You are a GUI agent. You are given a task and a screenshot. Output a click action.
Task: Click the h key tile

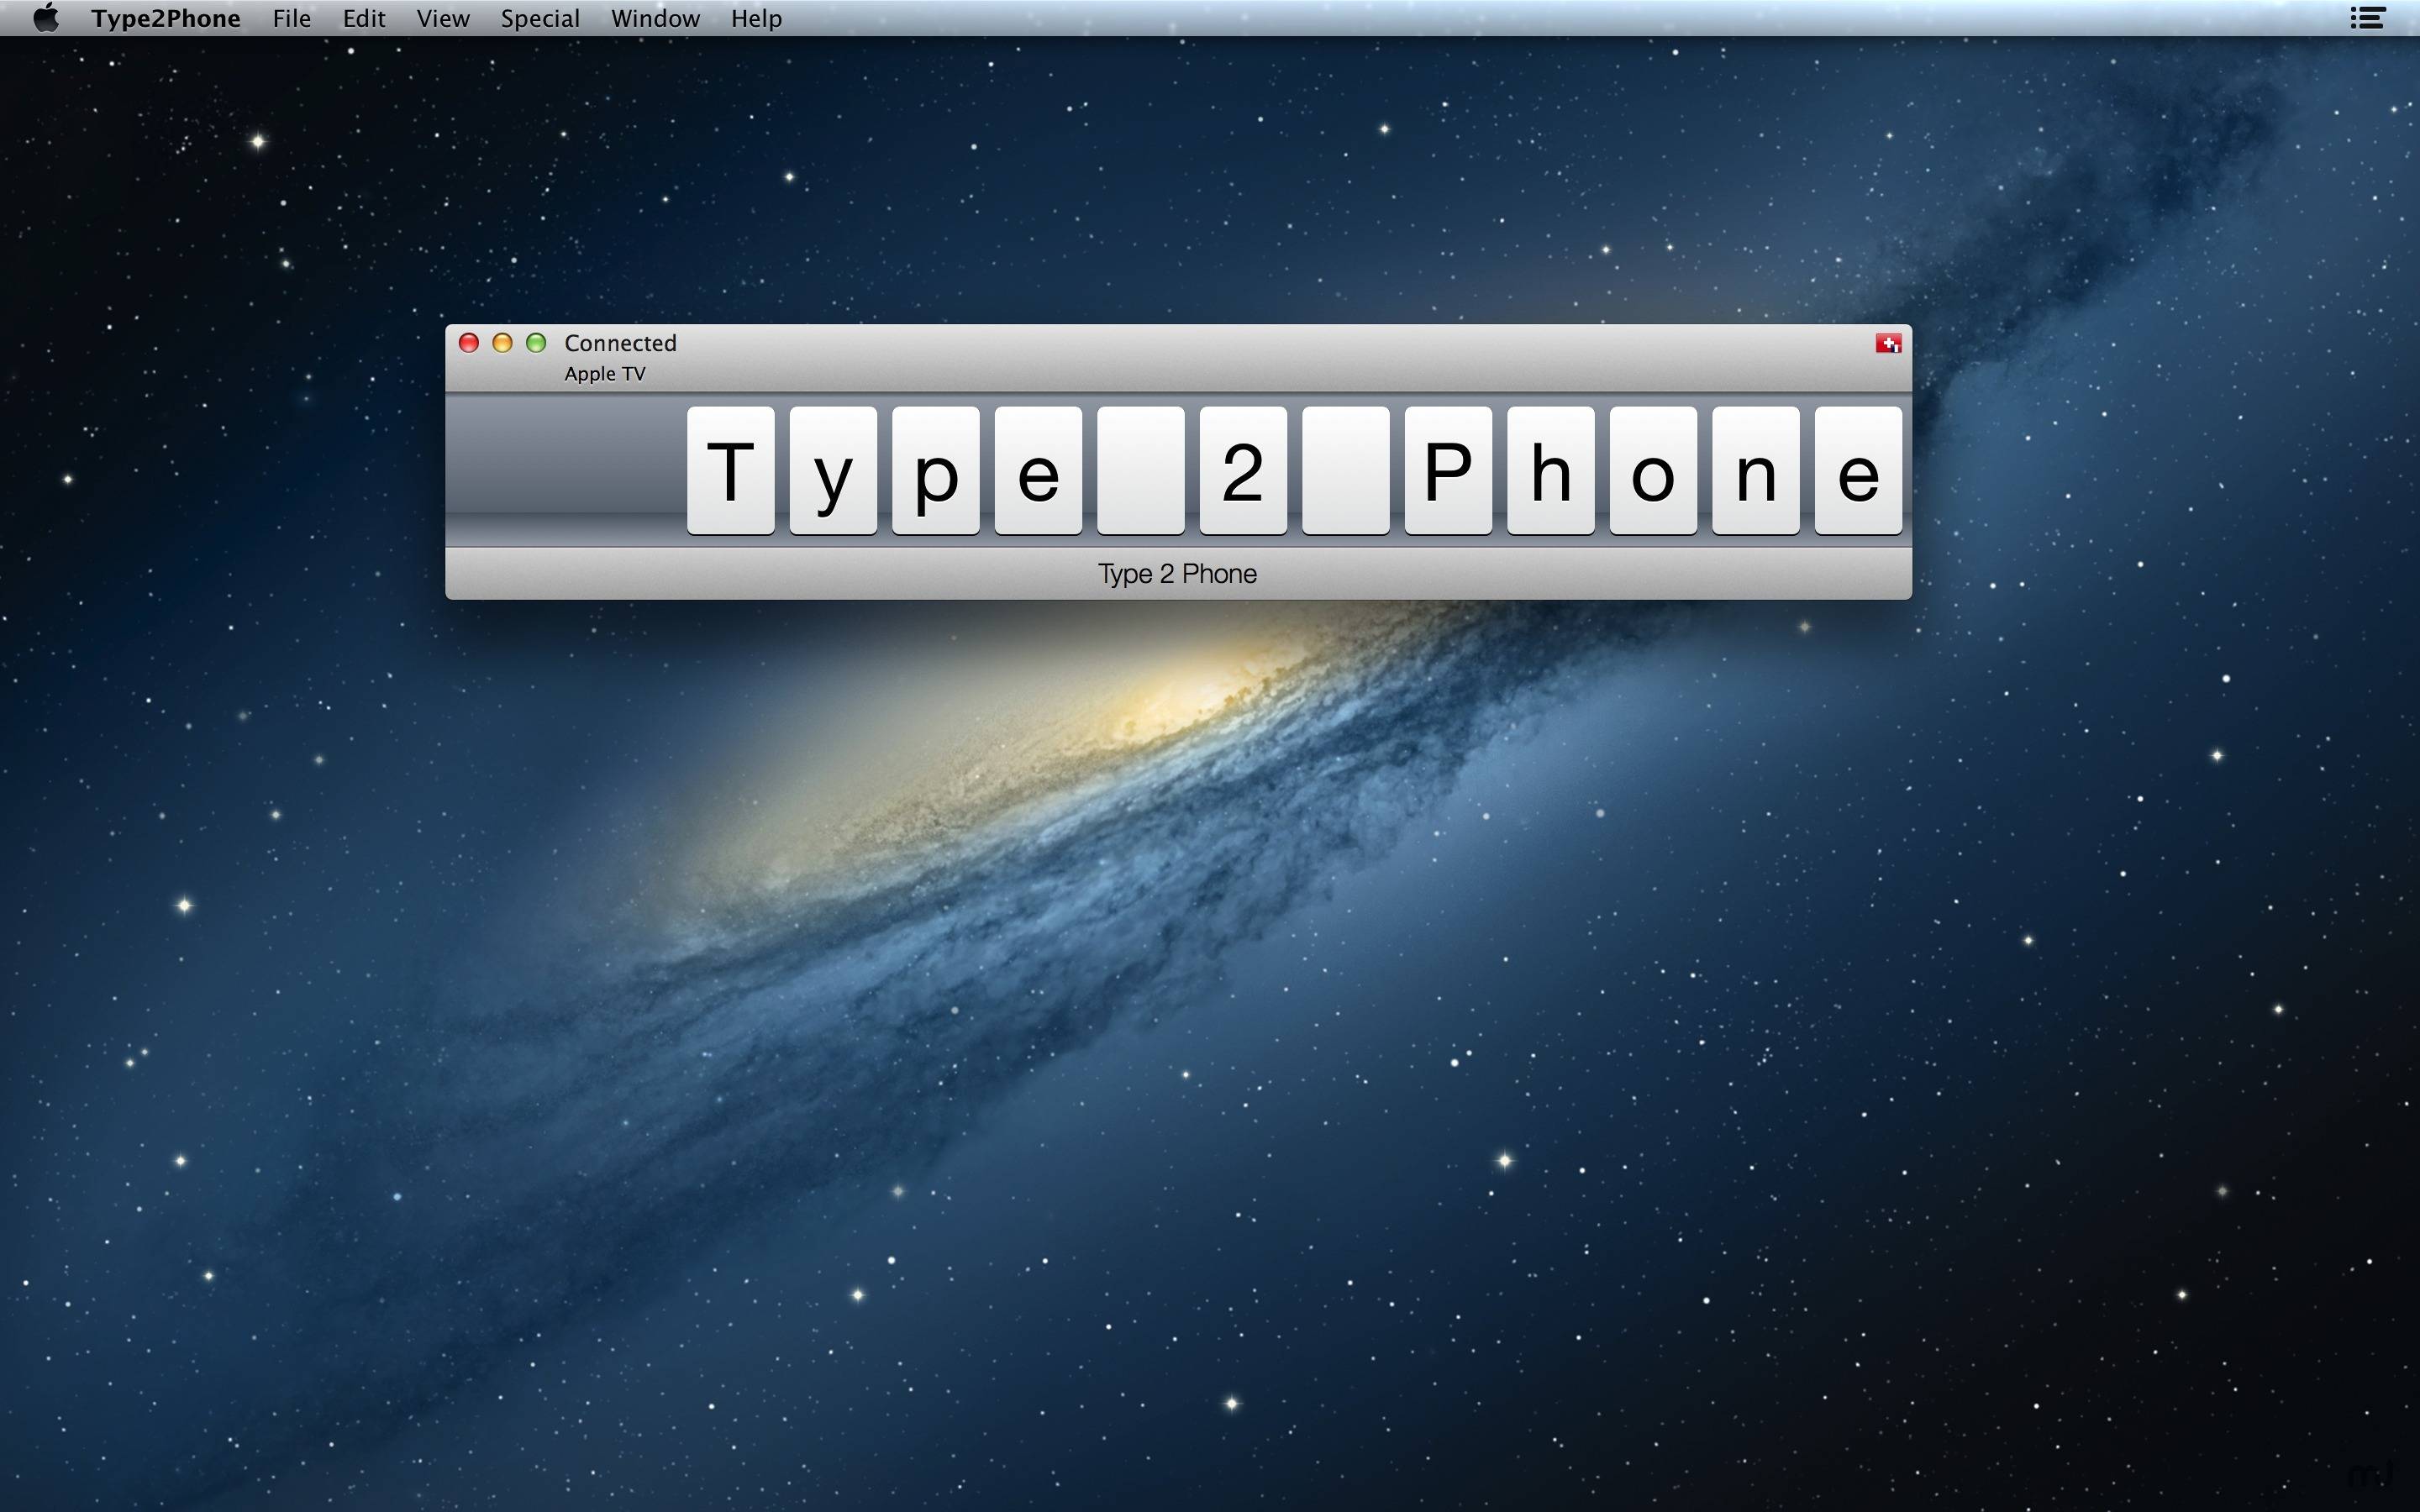[x=1551, y=471]
